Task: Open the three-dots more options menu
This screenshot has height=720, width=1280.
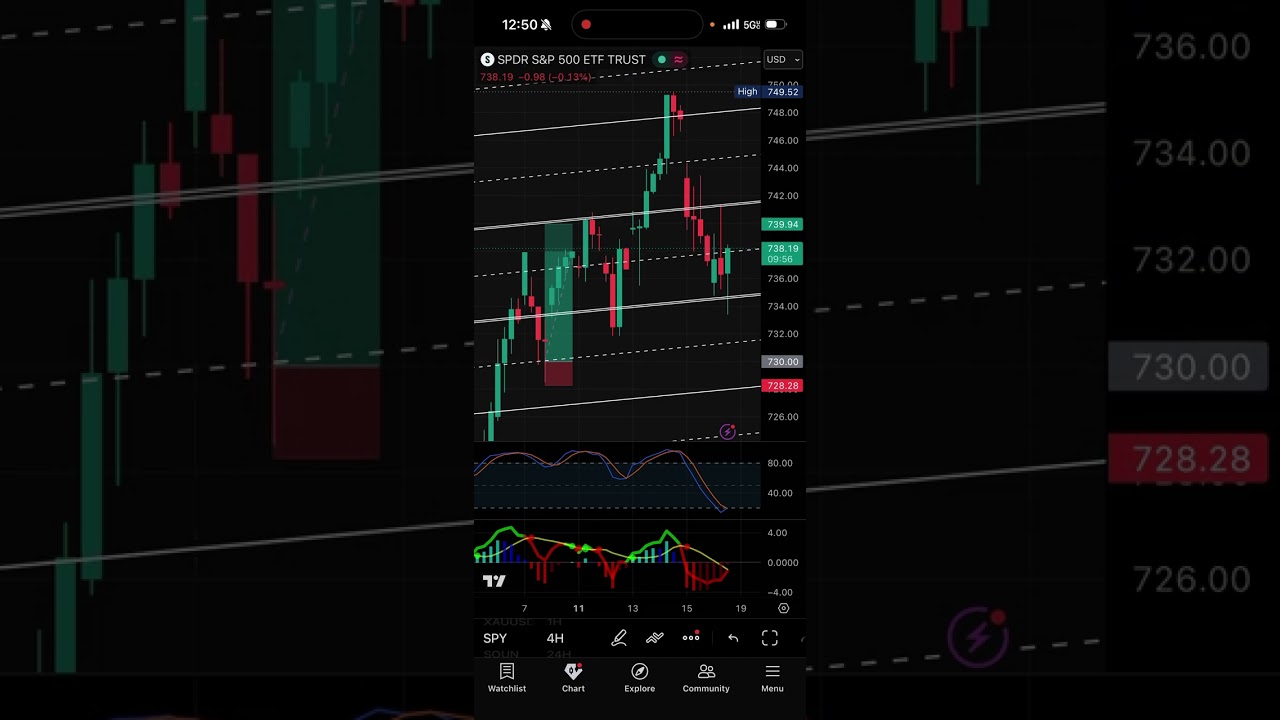Action: [691, 637]
